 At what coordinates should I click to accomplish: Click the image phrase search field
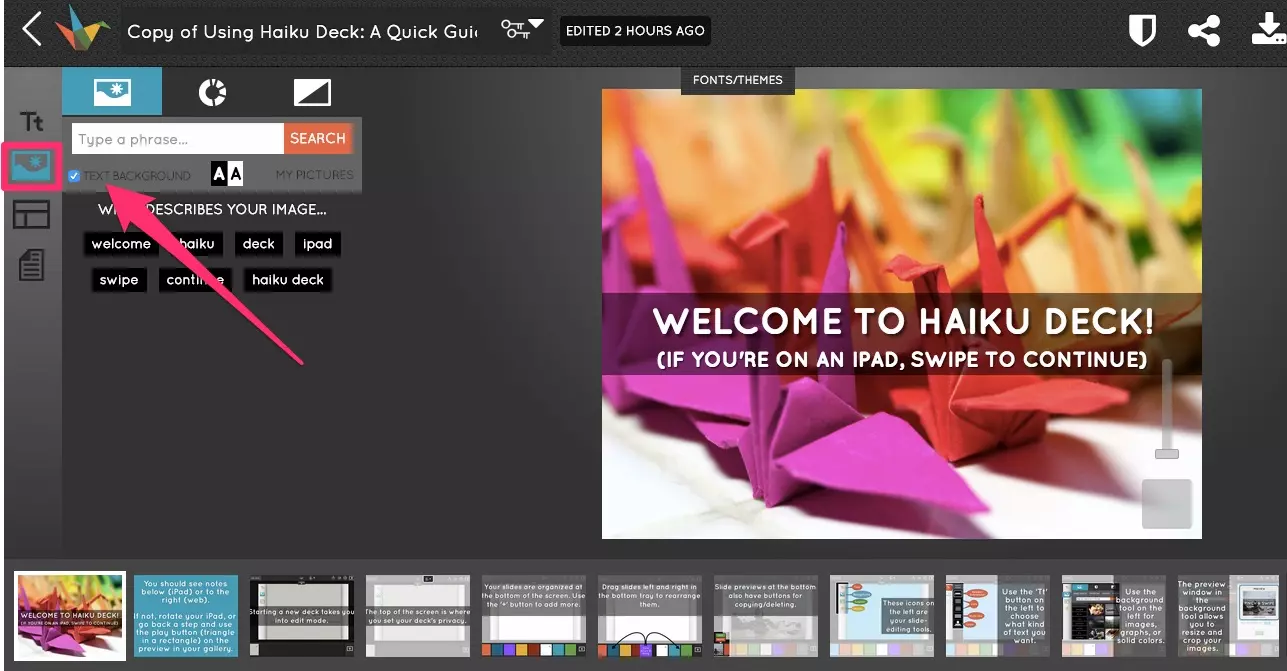tap(178, 139)
